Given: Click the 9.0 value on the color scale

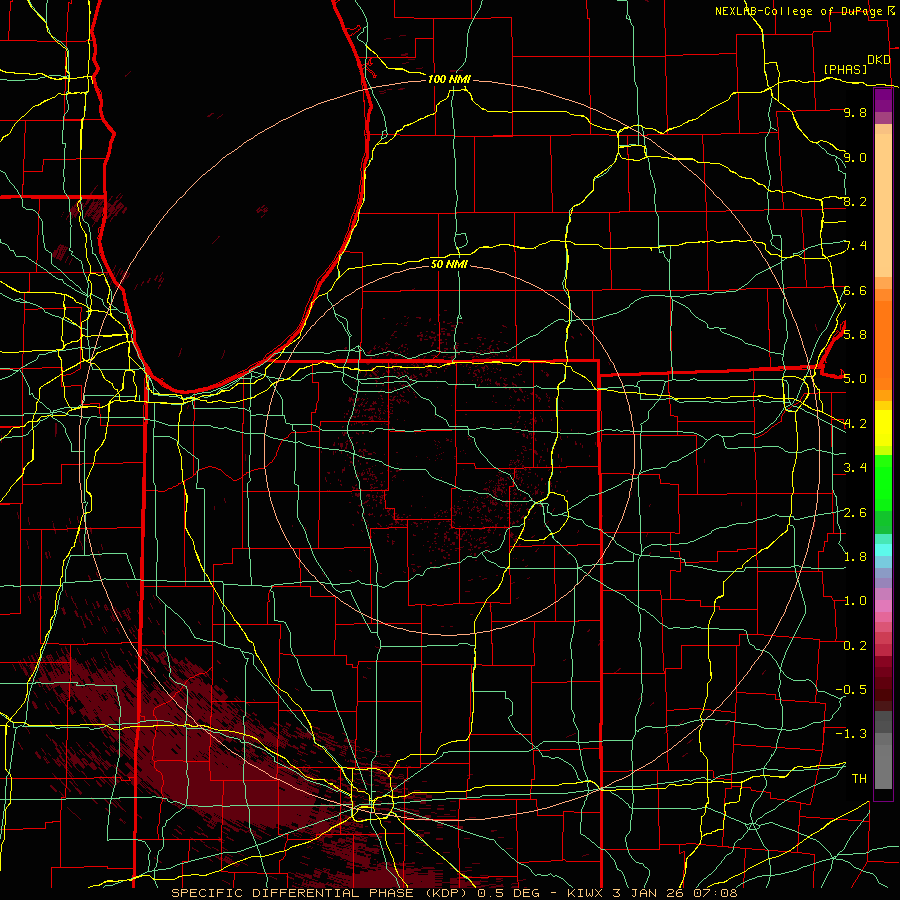Looking at the screenshot, I should click(855, 157).
